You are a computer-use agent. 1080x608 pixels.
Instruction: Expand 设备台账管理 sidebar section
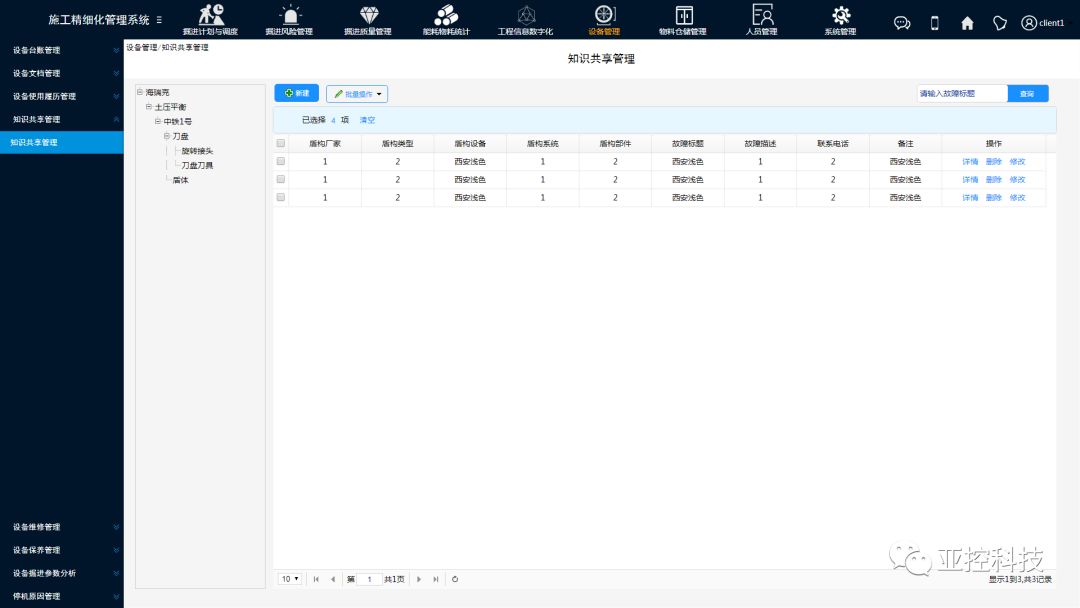point(62,50)
